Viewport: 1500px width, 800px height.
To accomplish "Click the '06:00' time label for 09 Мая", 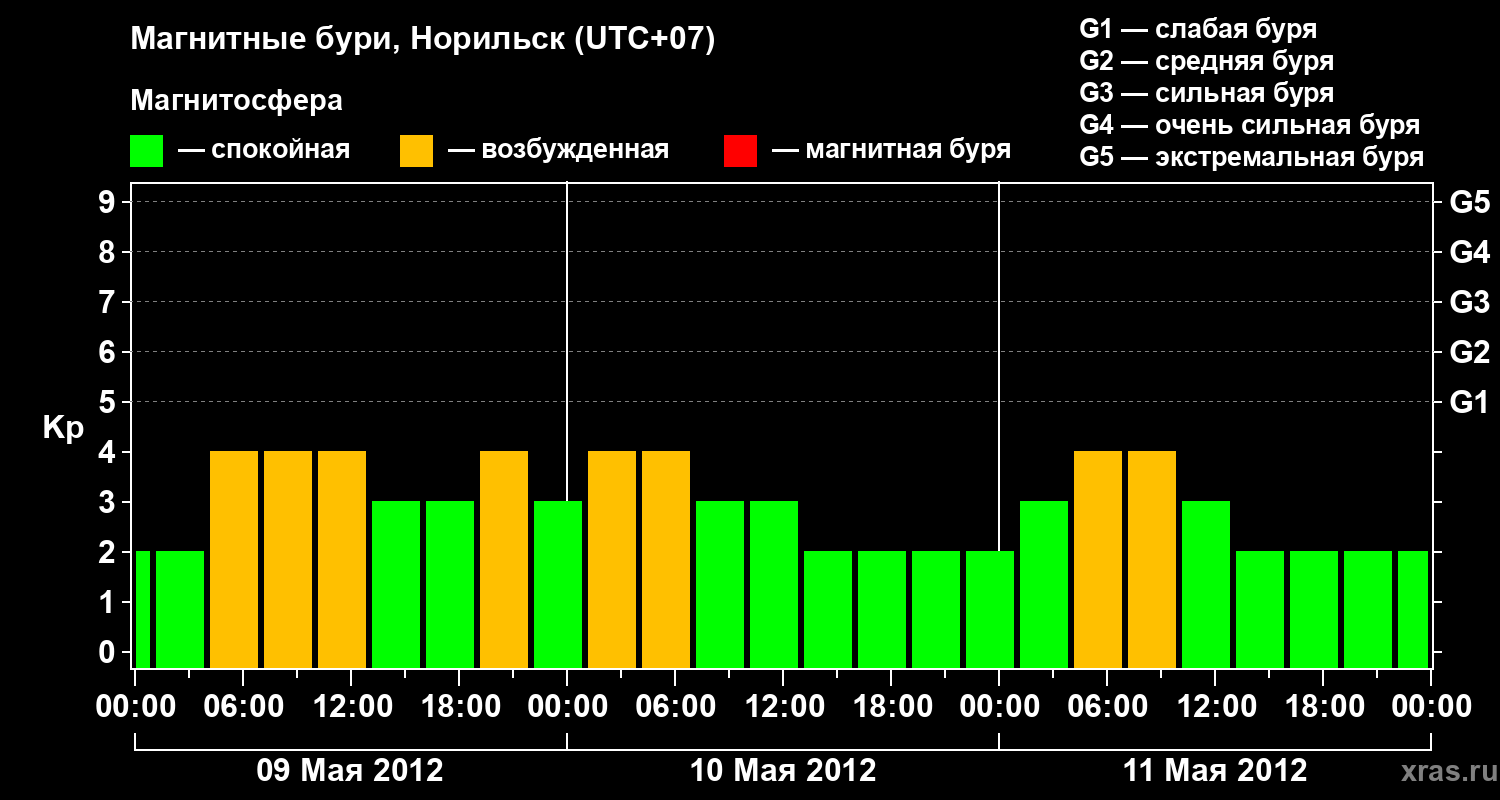I will click(246, 706).
